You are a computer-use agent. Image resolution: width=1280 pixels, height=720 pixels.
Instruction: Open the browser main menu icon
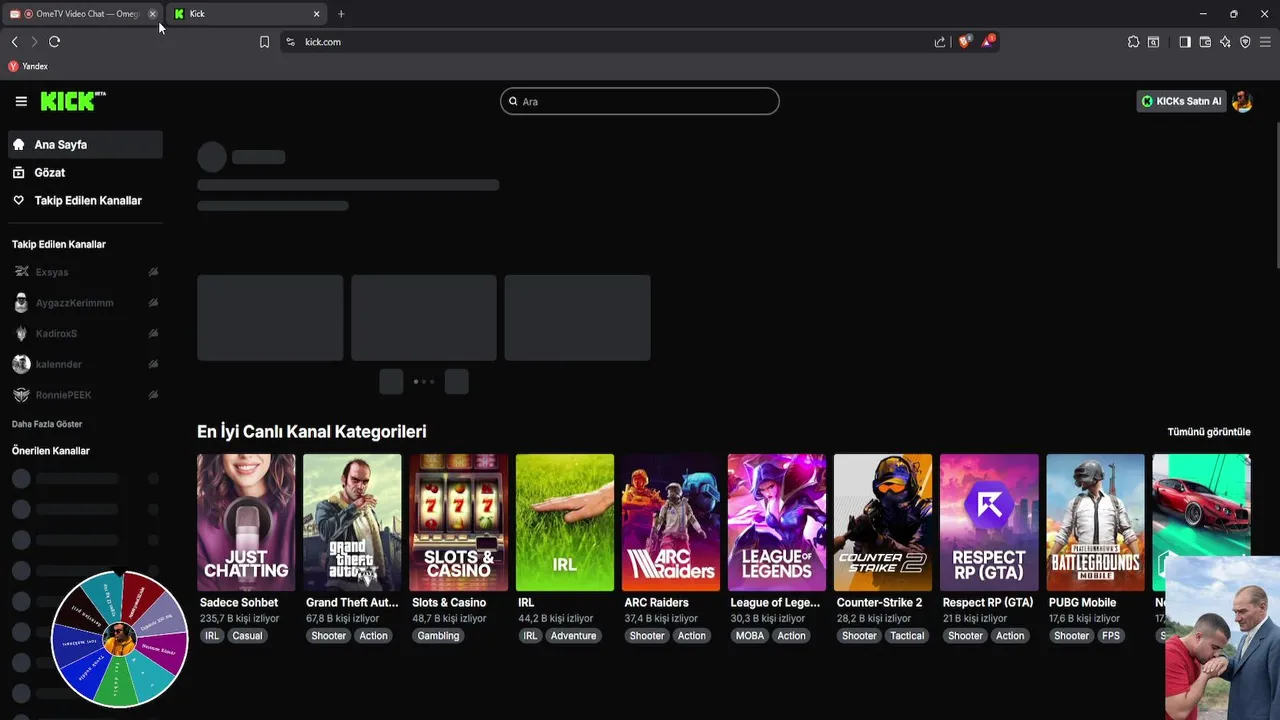pyautogui.click(x=1265, y=42)
